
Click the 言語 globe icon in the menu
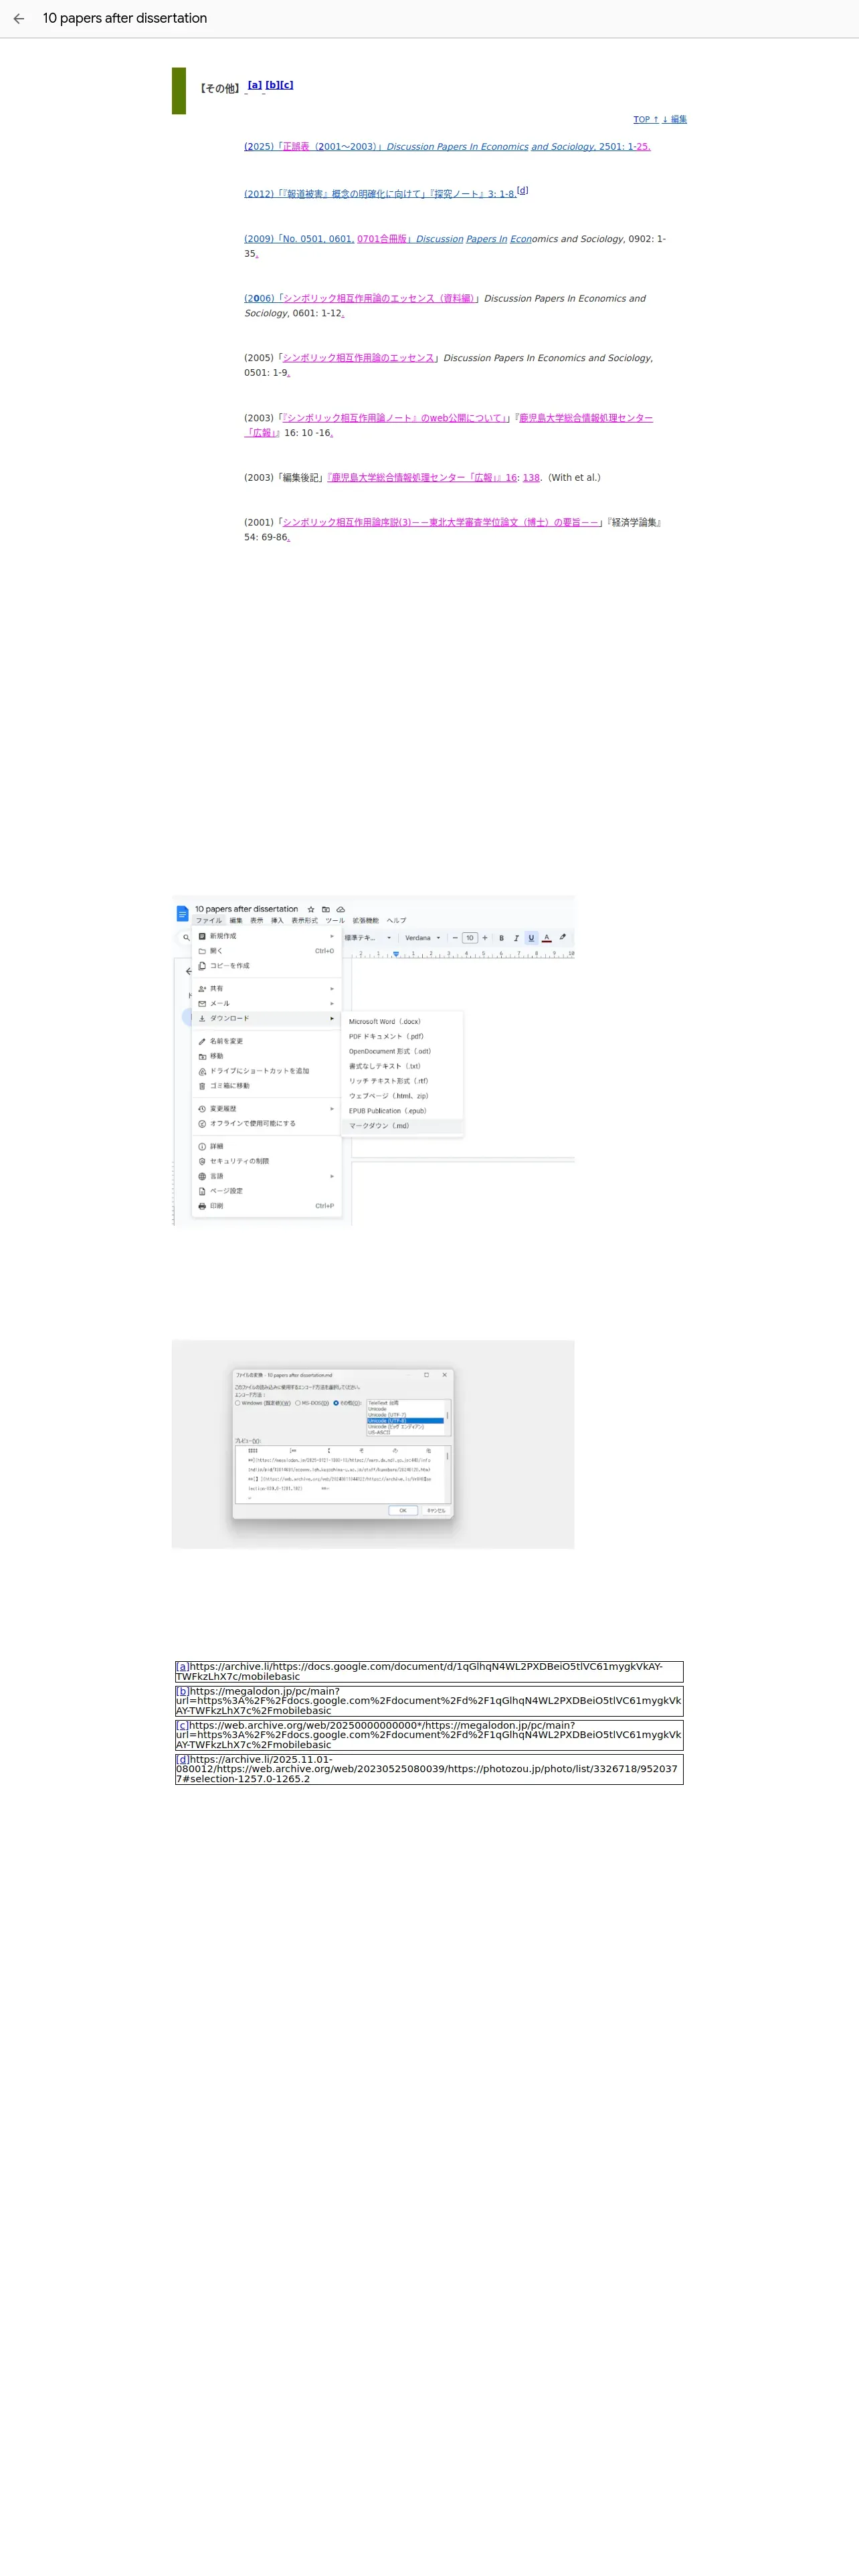(x=202, y=1176)
